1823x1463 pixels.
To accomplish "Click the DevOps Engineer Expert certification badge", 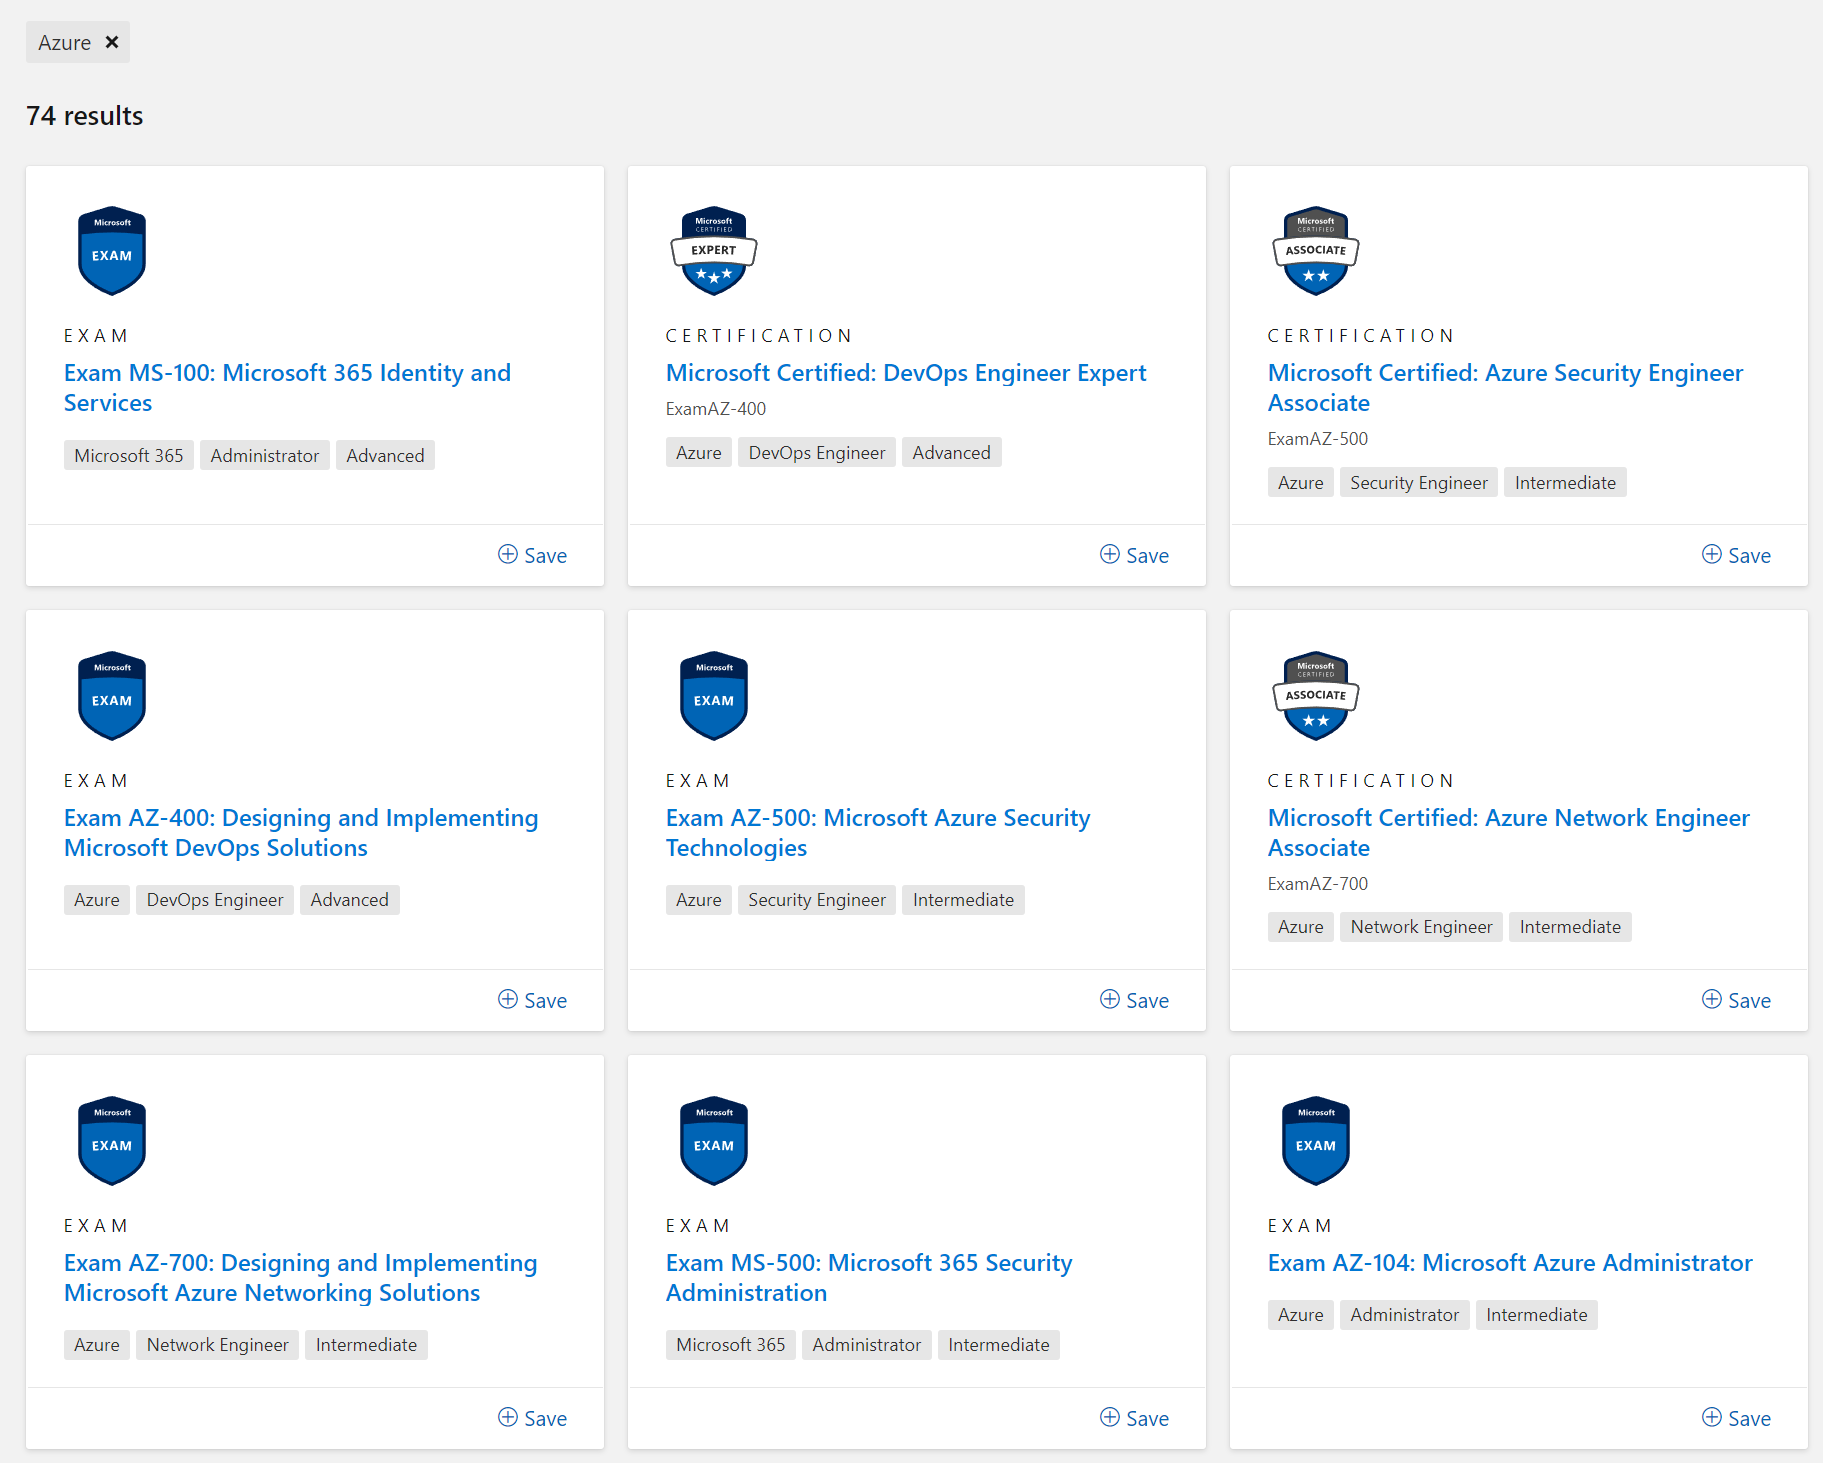I will 714,251.
